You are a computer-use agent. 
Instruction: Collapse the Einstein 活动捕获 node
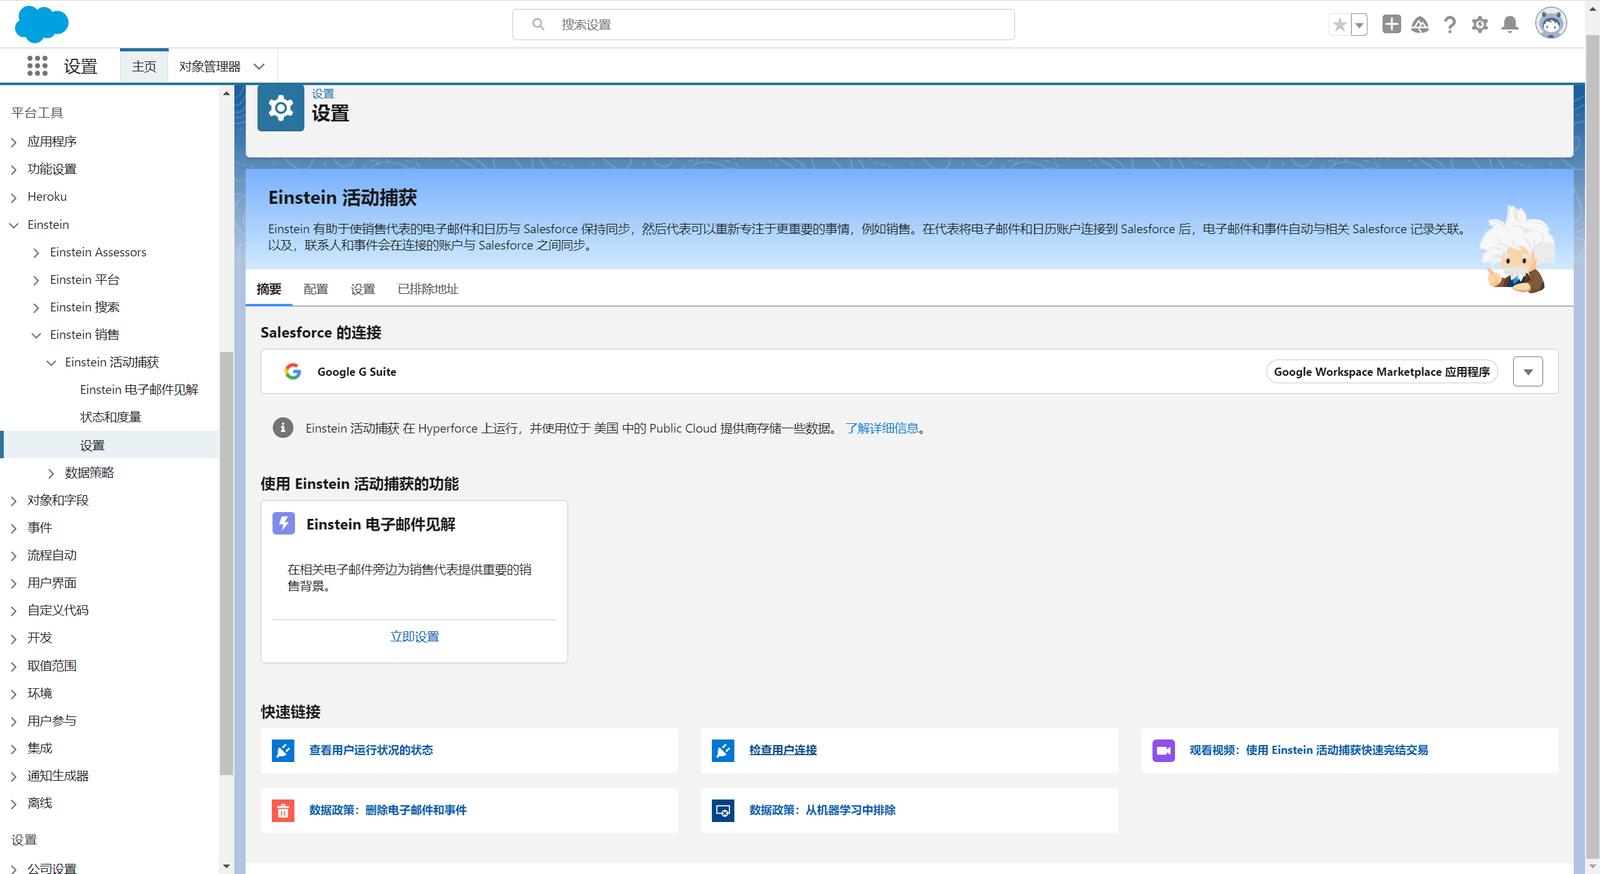pos(51,363)
